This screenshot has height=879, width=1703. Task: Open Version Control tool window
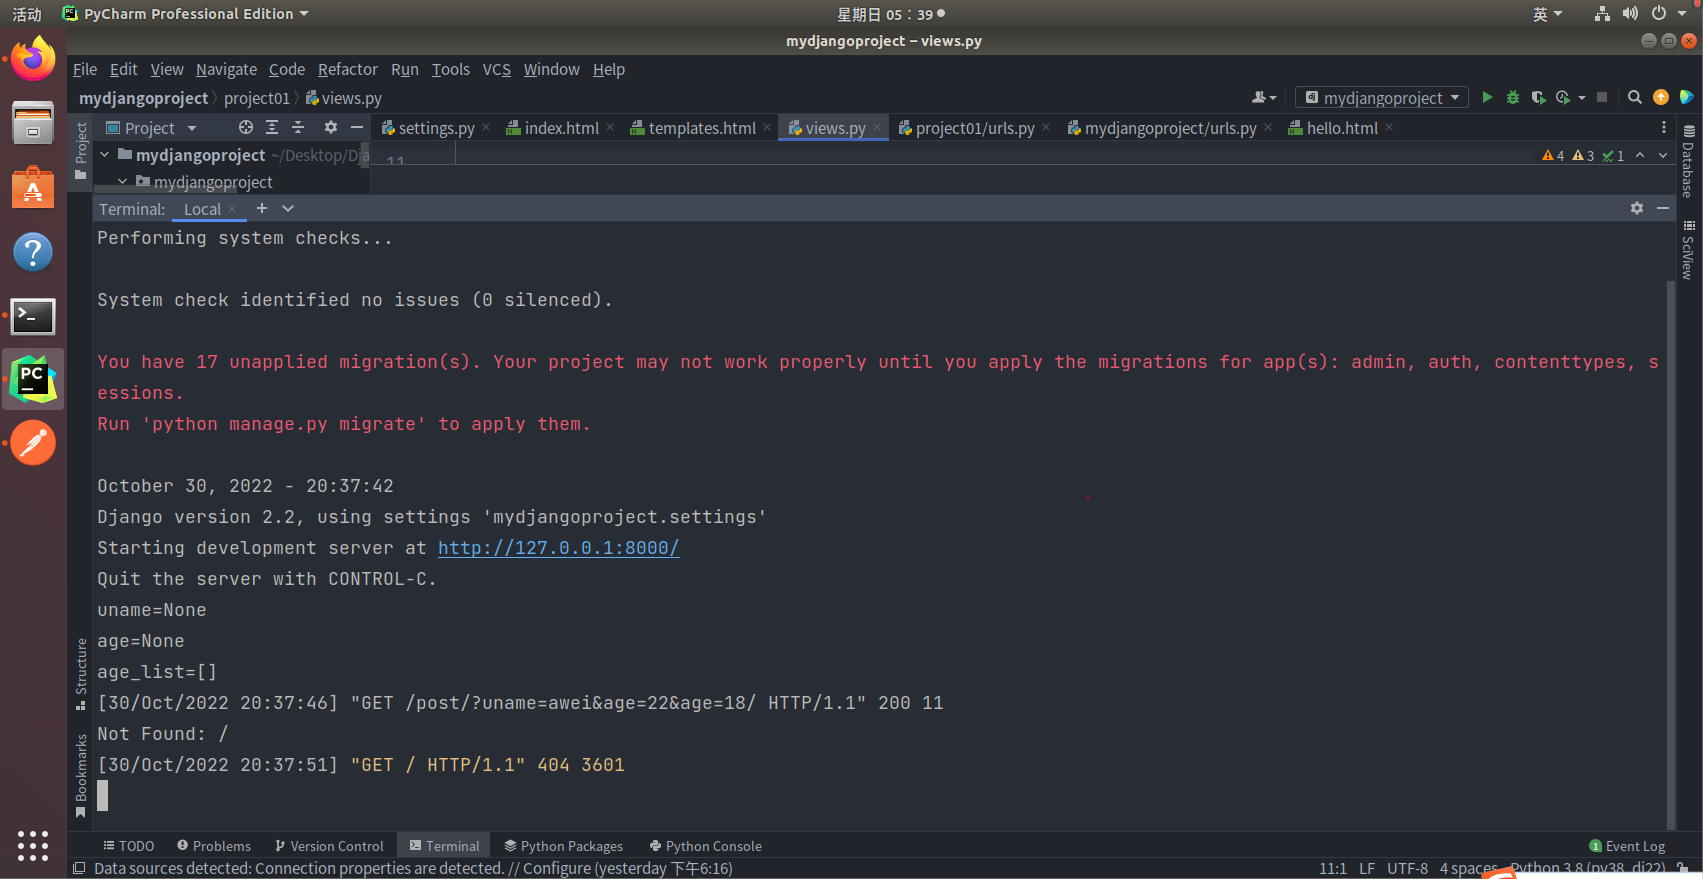click(x=329, y=846)
